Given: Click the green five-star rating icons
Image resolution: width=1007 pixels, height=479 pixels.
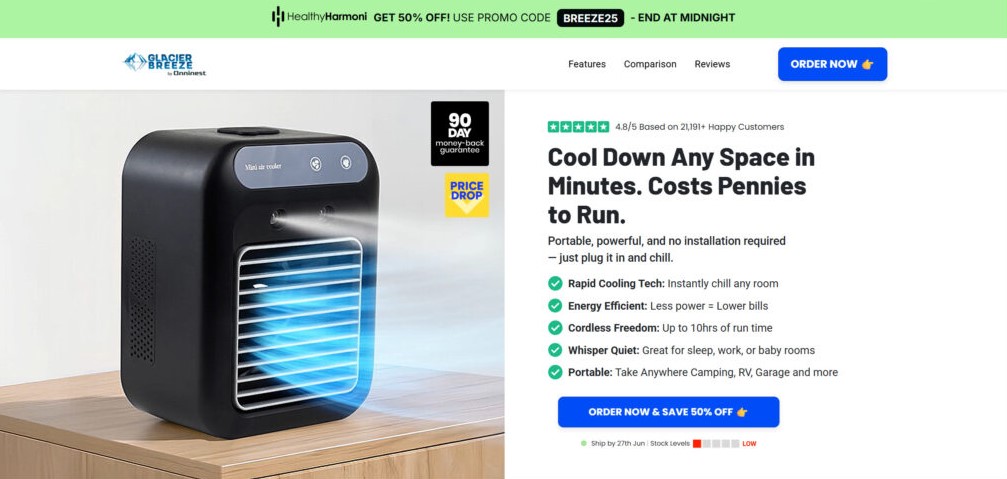Looking at the screenshot, I should pos(578,127).
